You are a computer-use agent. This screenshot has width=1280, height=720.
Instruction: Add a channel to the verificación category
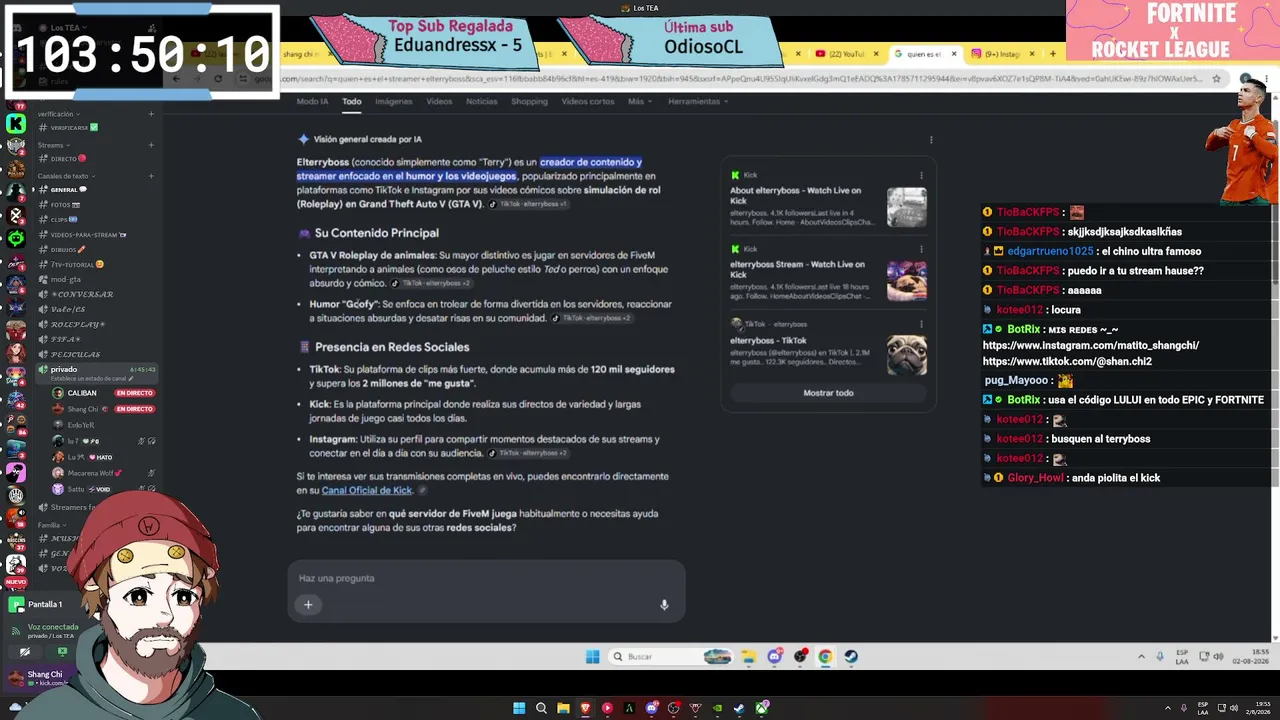point(151,114)
